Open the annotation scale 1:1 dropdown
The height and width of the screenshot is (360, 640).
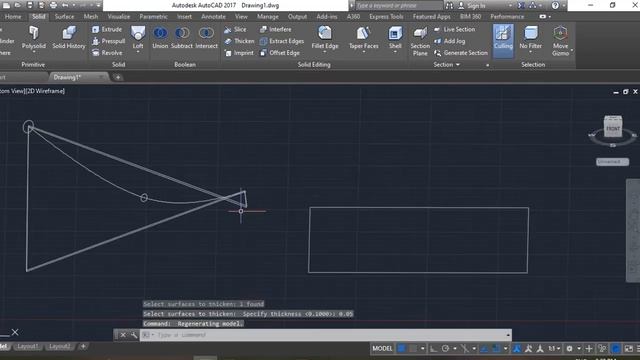[554, 349]
